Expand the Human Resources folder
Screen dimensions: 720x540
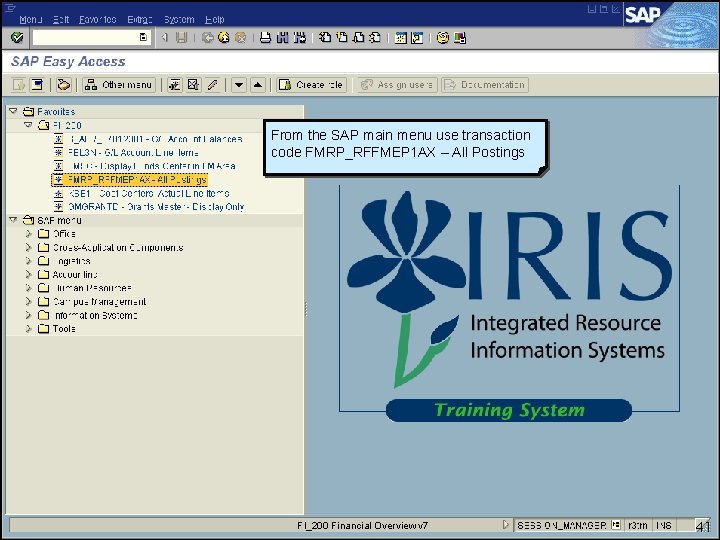click(28, 288)
